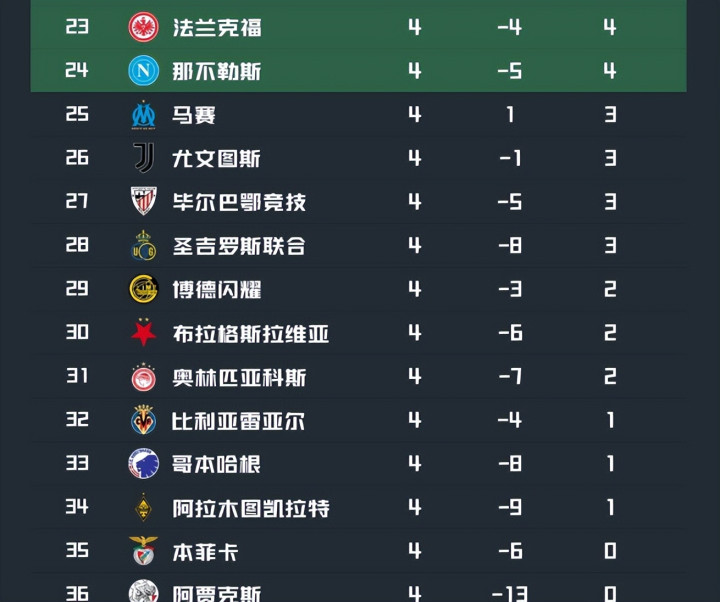The height and width of the screenshot is (602, 720).
Task: Open team name 法兰克福
Action: click(x=217, y=27)
